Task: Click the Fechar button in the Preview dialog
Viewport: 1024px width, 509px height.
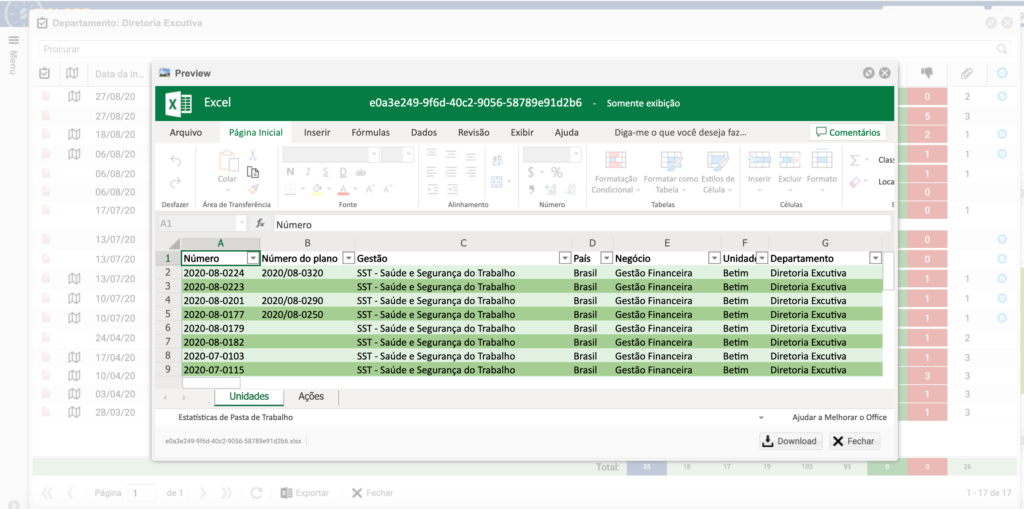Action: [x=854, y=441]
